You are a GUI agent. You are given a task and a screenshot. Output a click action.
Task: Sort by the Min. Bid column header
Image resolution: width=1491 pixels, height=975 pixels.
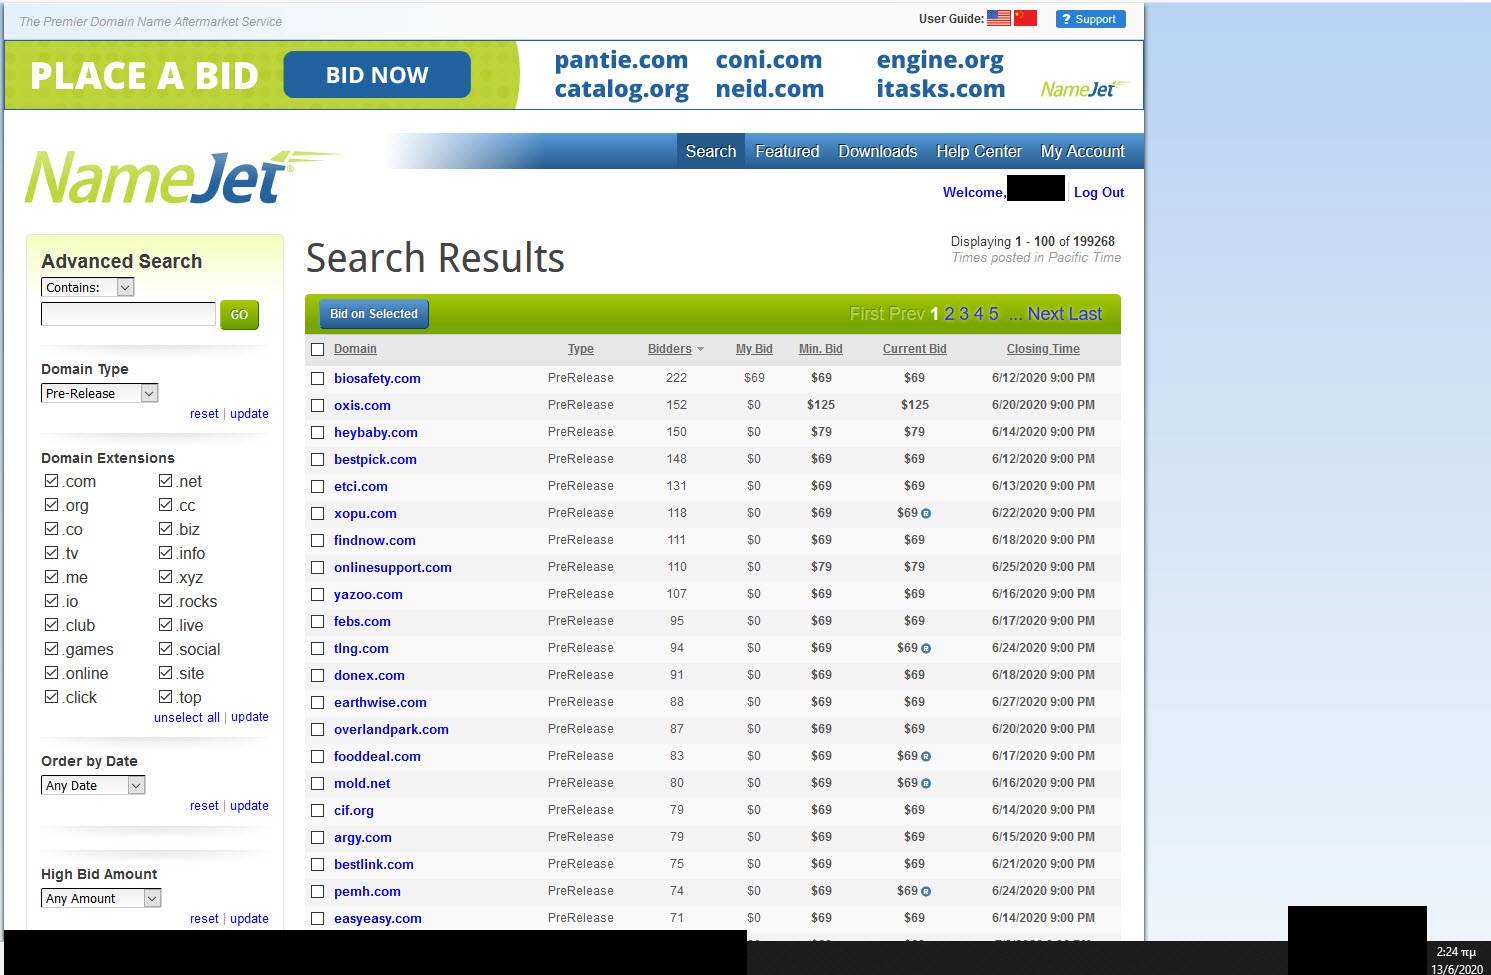point(820,349)
